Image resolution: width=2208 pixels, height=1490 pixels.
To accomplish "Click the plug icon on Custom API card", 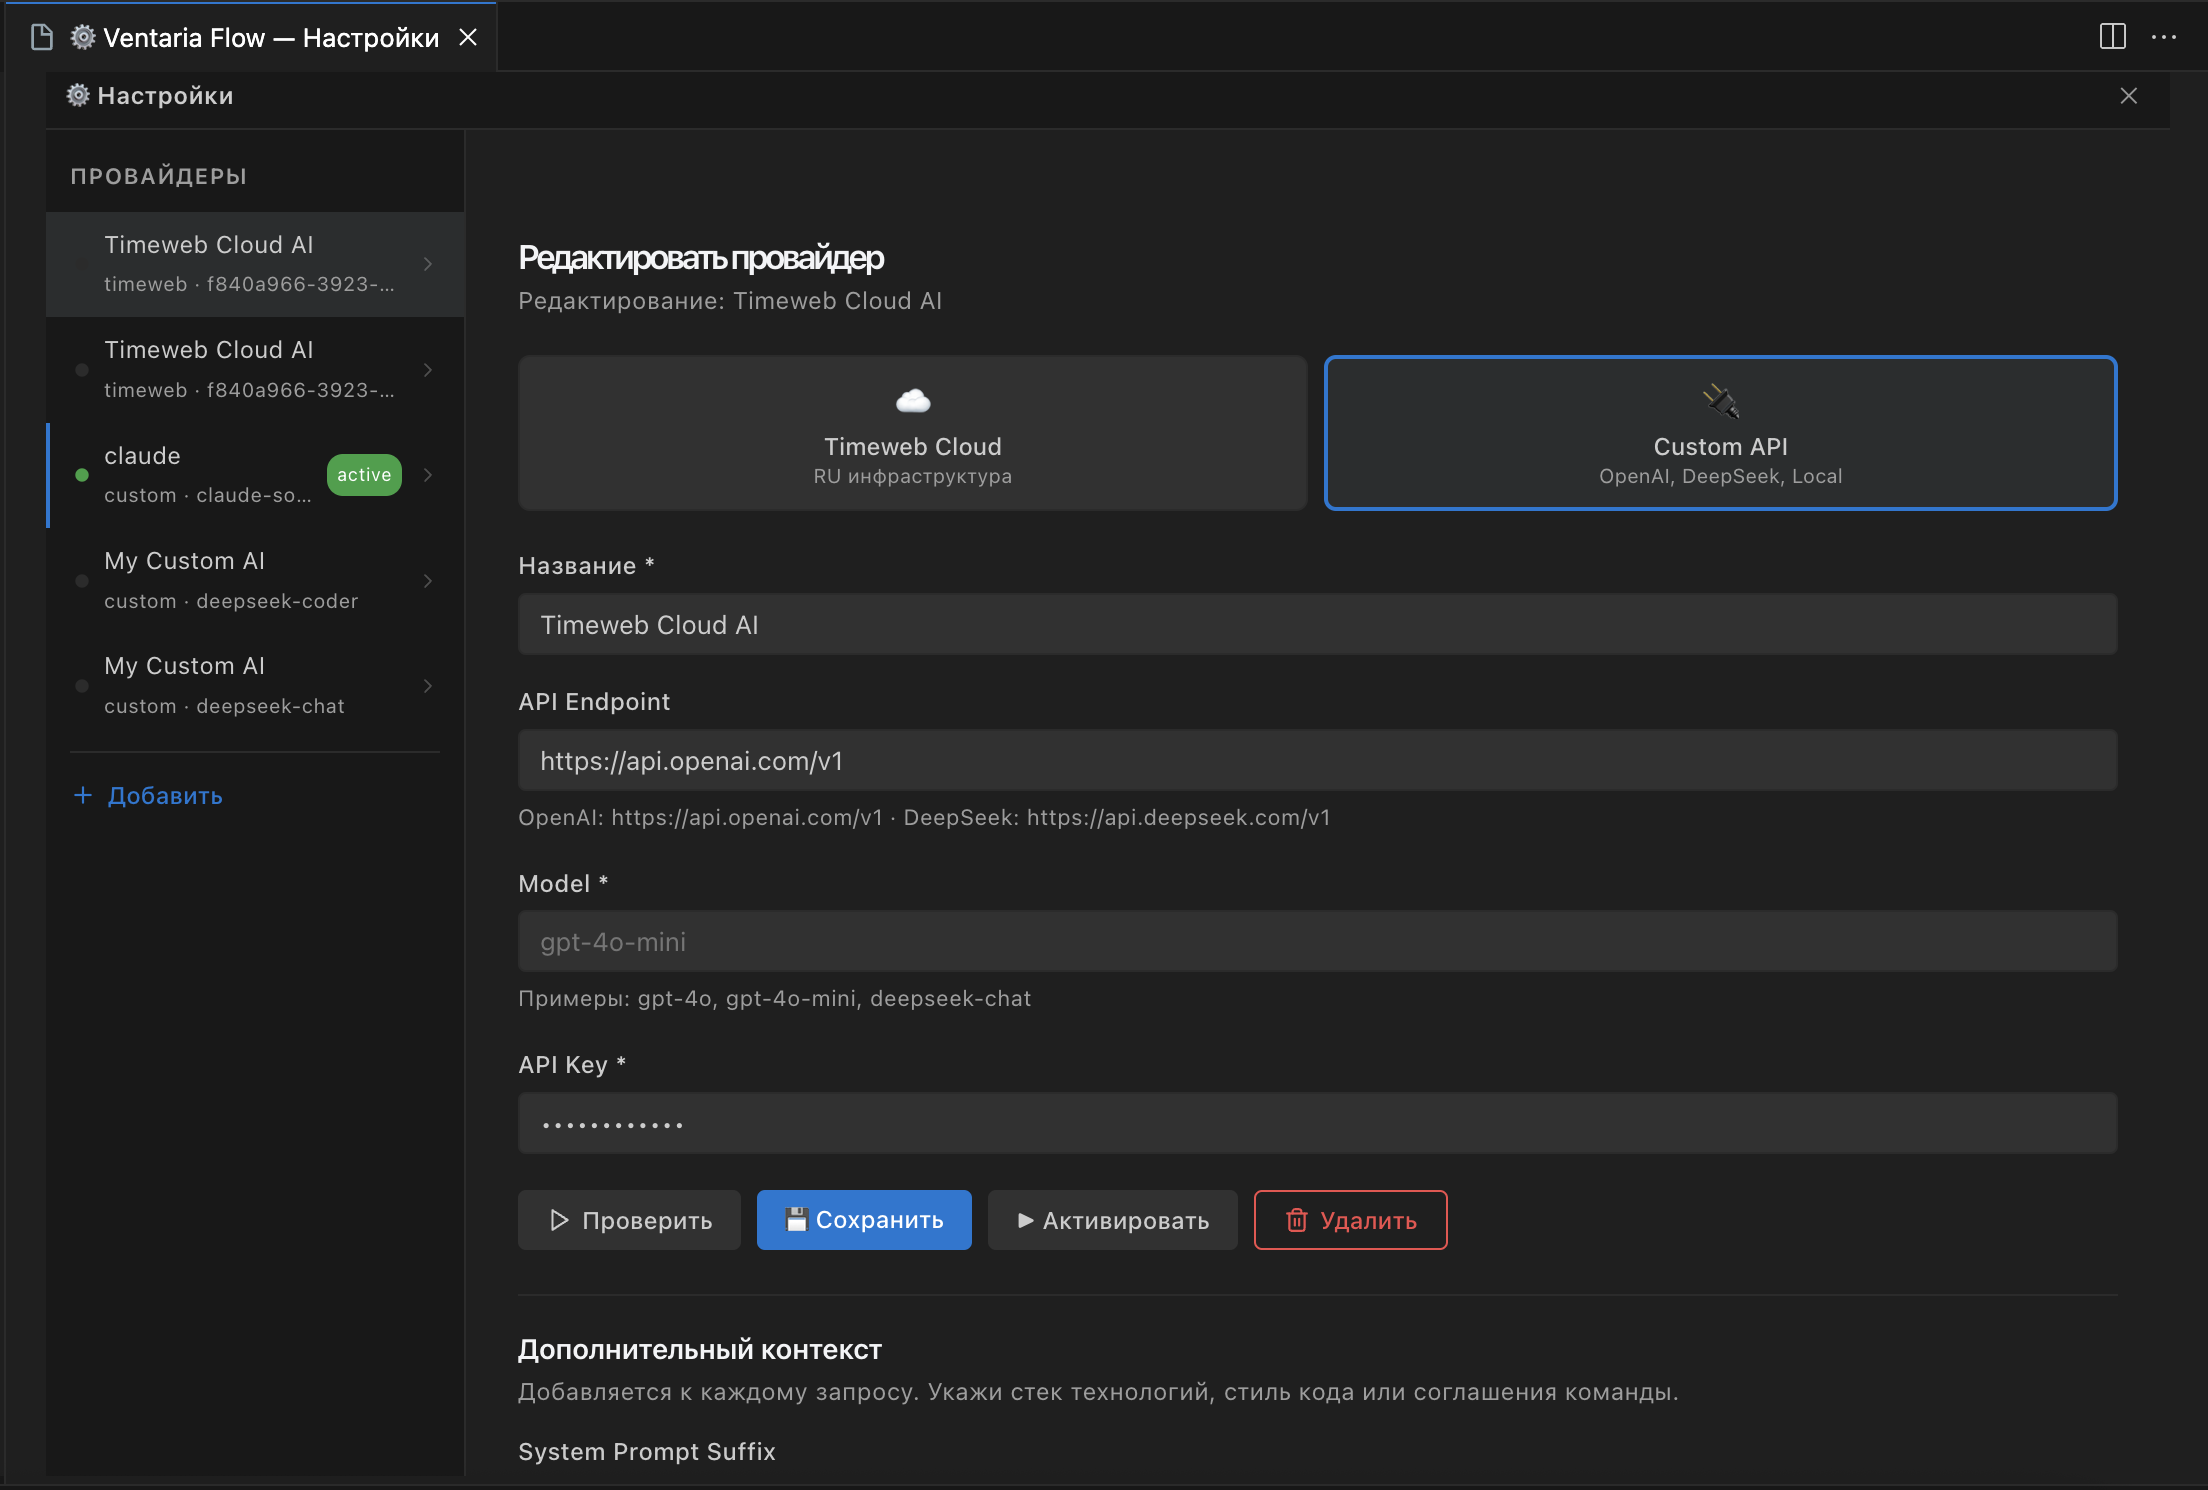I will pyautogui.click(x=1720, y=401).
